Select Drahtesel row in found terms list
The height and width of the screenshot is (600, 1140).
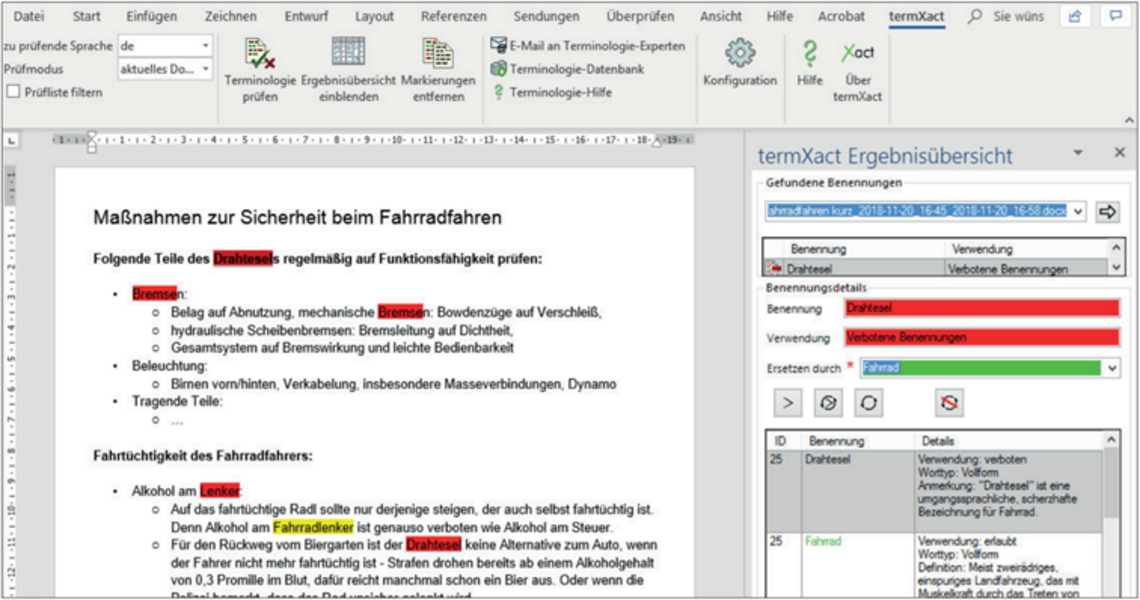tap(936, 269)
